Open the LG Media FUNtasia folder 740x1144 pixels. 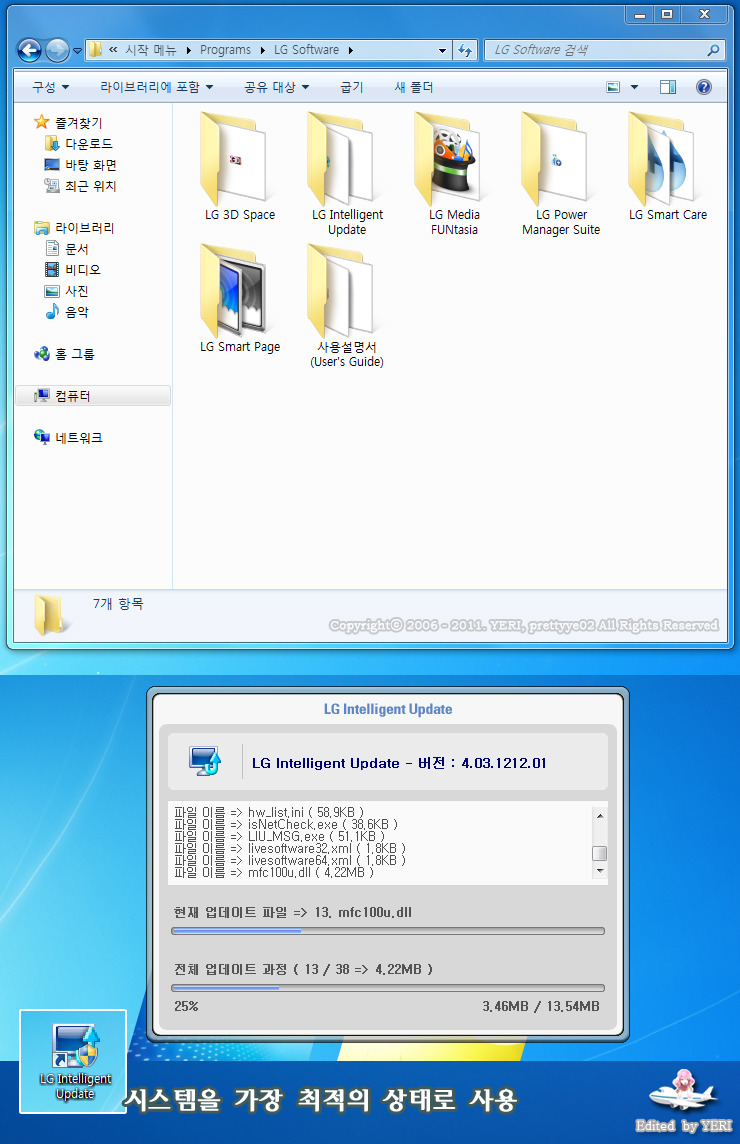point(454,174)
